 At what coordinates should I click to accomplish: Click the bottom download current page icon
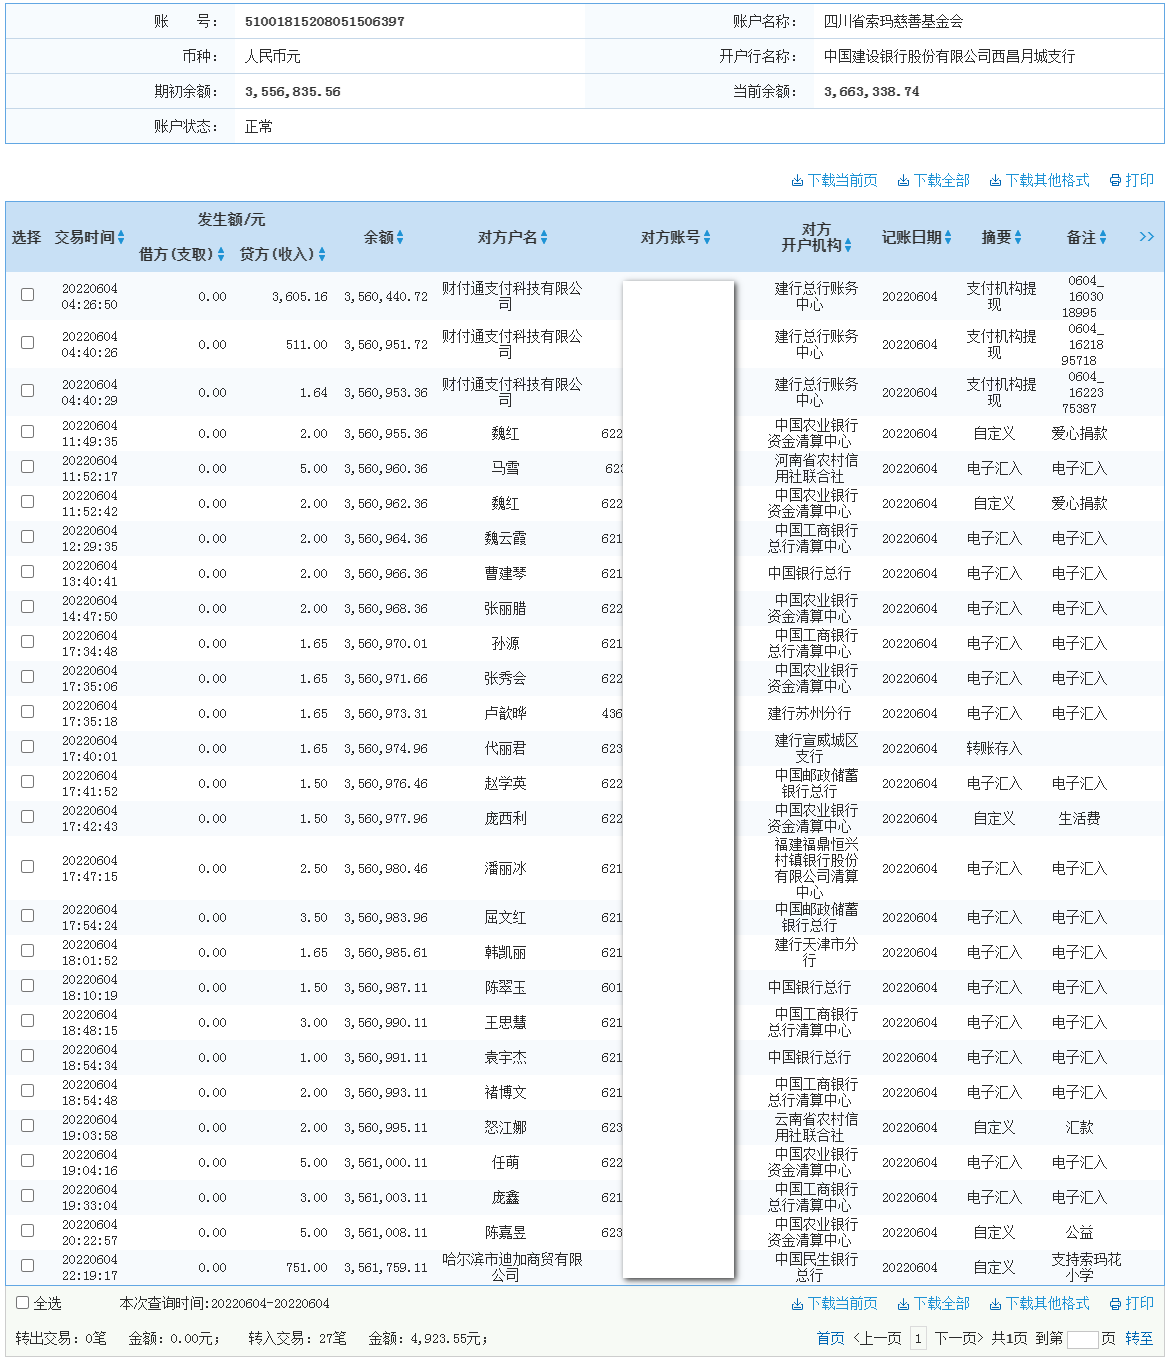point(797,1304)
